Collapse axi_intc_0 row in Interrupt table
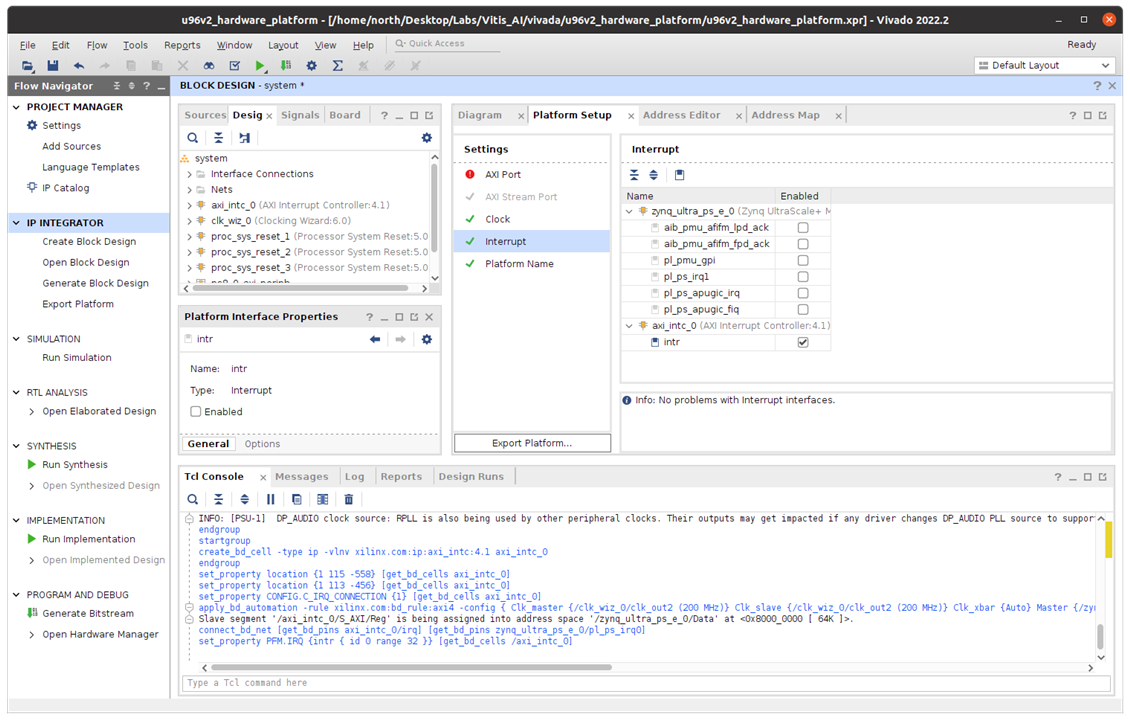The height and width of the screenshot is (720, 1130). (629, 326)
